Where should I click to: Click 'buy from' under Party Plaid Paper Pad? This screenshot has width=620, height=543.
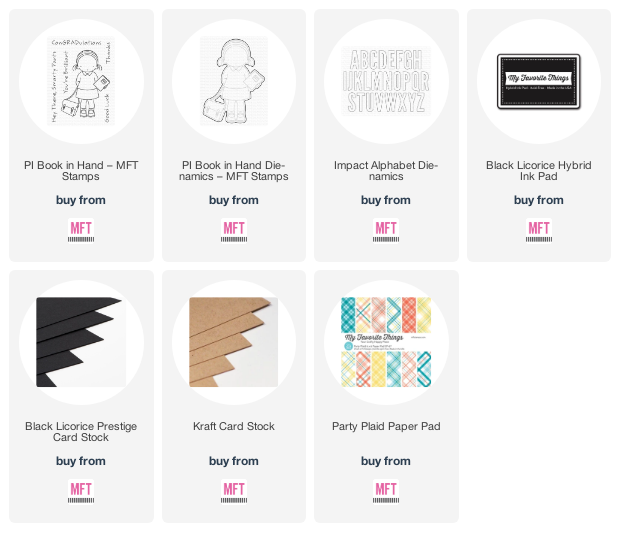pos(386,461)
